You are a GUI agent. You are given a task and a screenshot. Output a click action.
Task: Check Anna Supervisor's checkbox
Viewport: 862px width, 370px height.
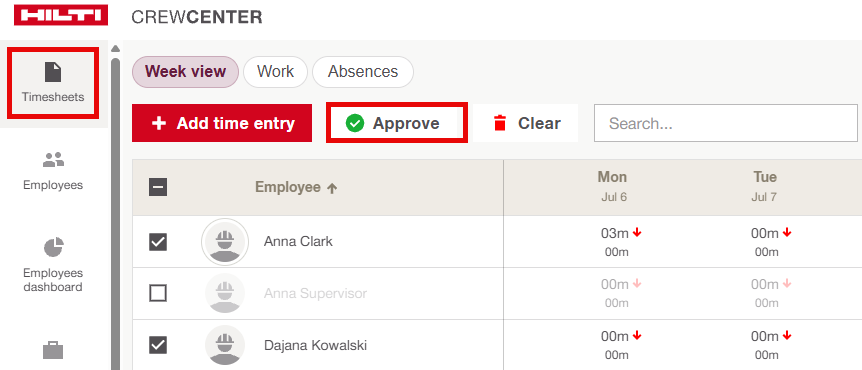tap(158, 294)
